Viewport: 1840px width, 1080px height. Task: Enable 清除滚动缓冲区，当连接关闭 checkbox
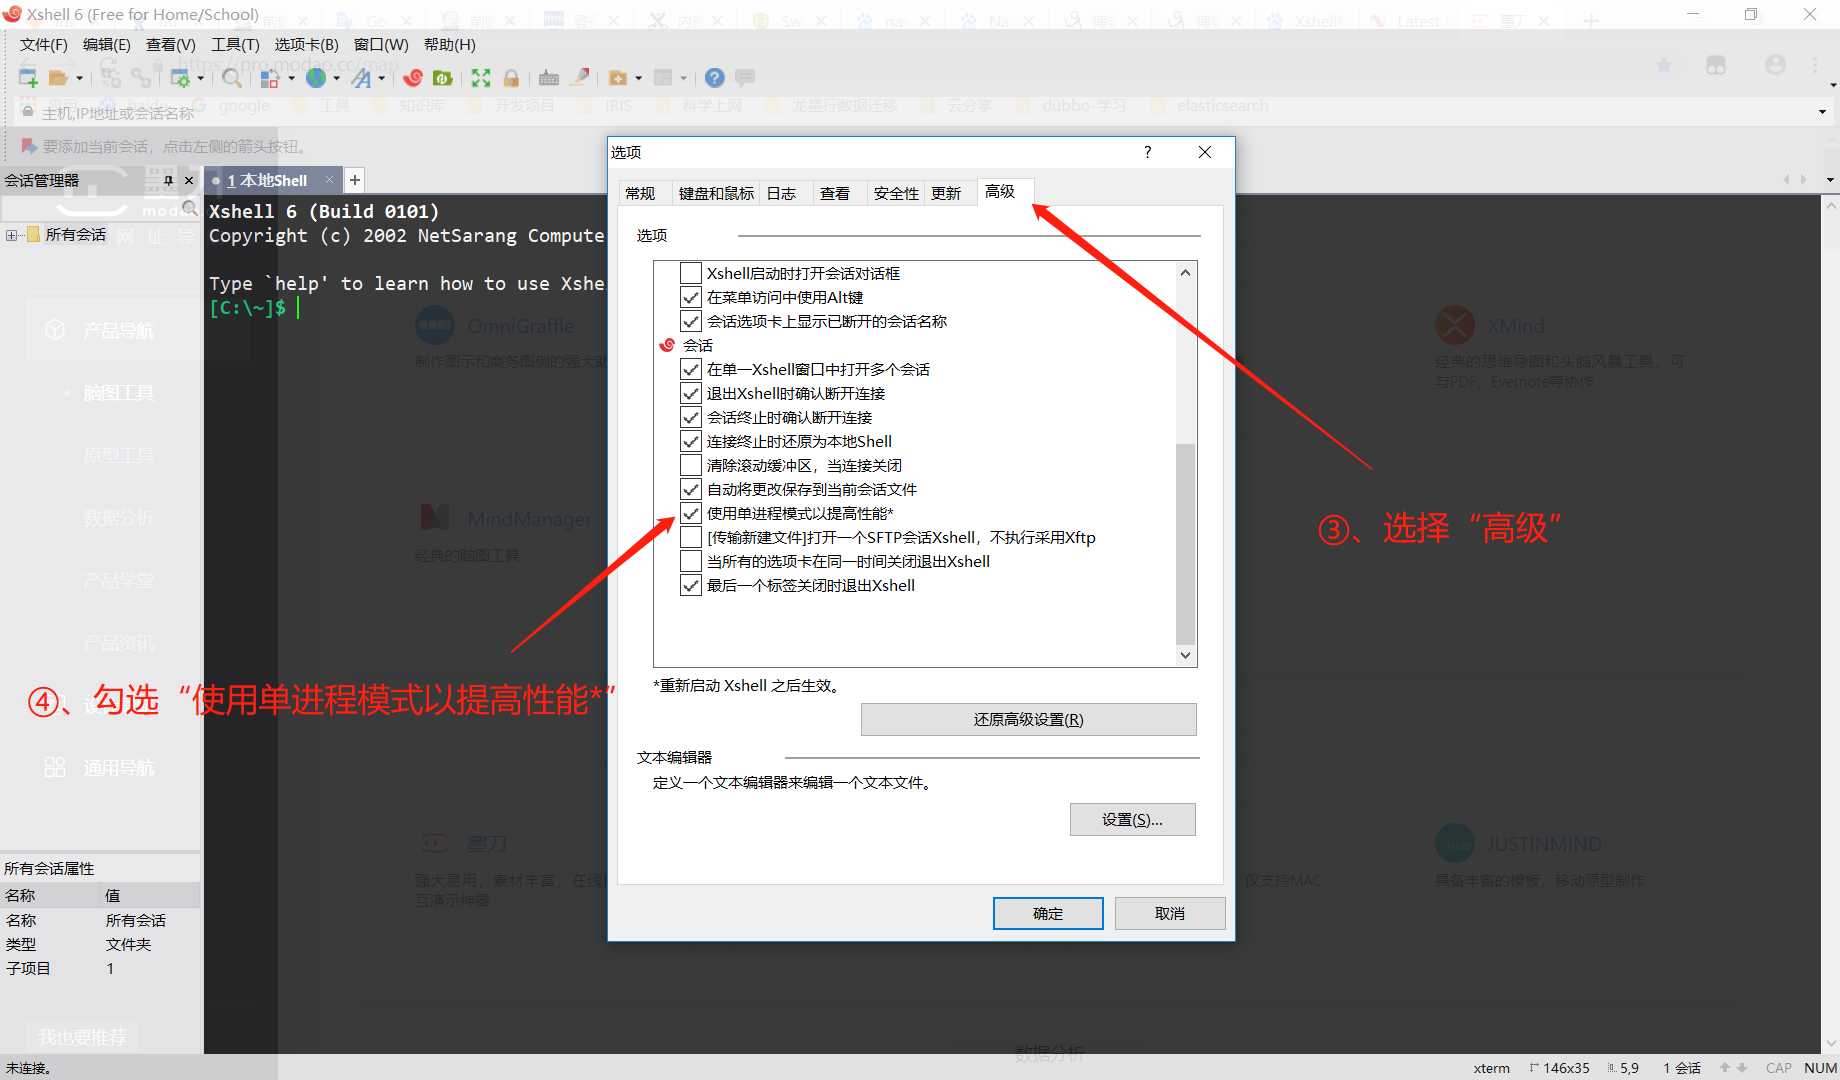point(690,465)
